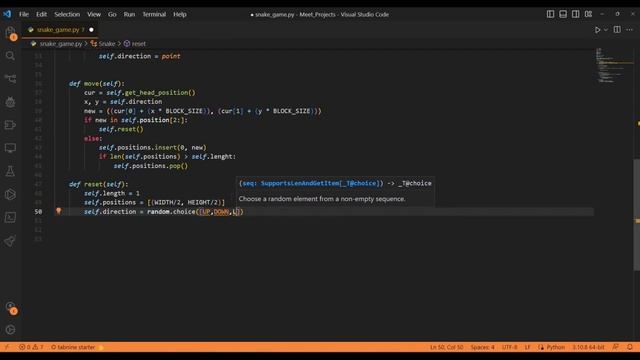Open the Explorer view in activity bar
This screenshot has height=360, width=640.
click(10, 32)
